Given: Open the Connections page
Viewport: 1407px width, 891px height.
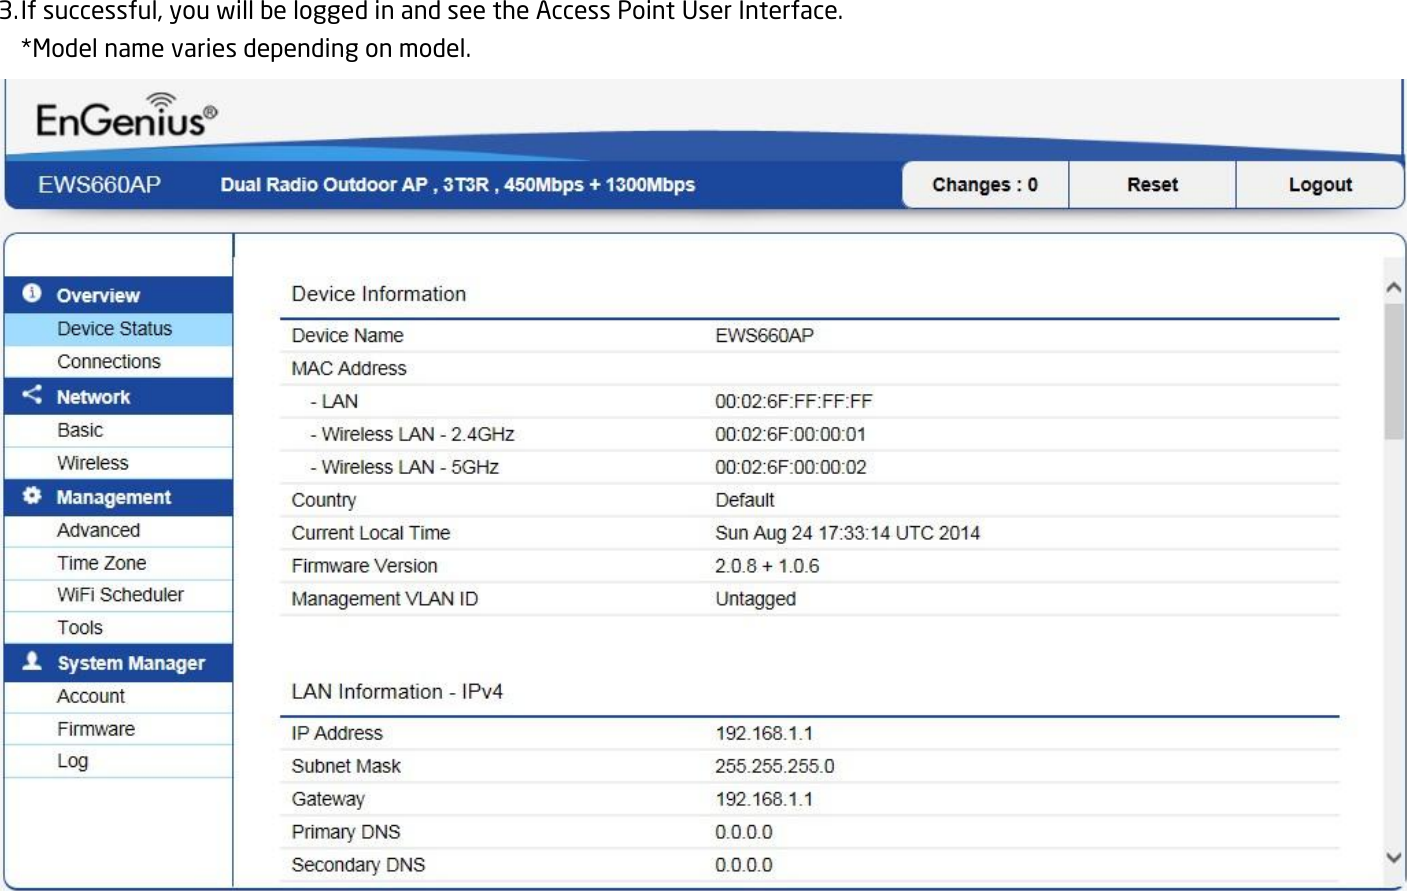Looking at the screenshot, I should pyautogui.click(x=118, y=362).
